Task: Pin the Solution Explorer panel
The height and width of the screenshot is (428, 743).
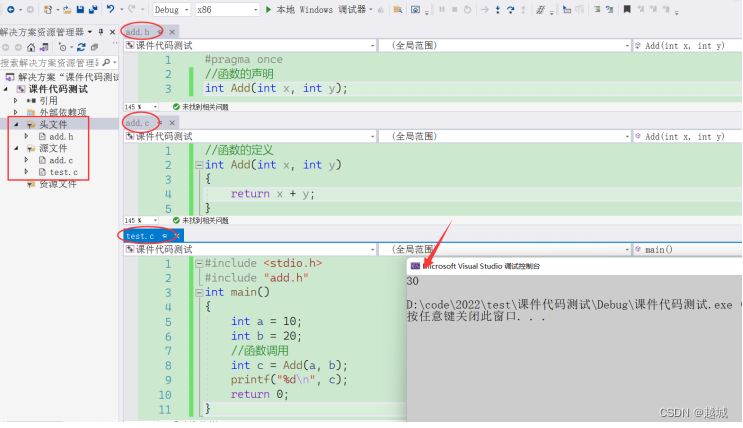Action: click(101, 32)
